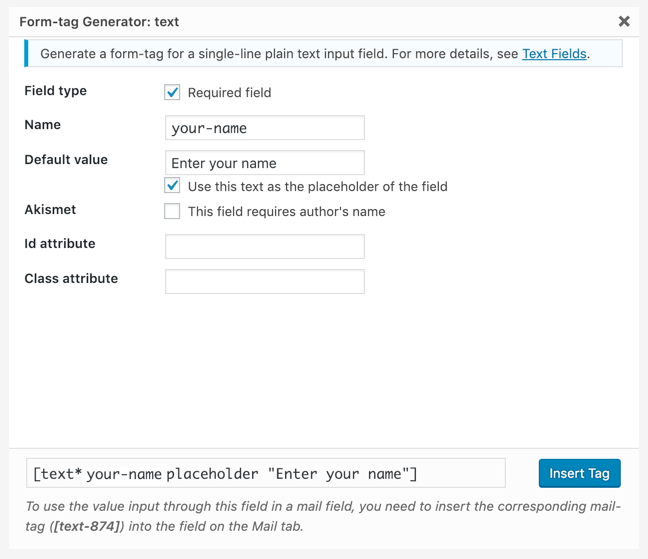
Task: Uncheck the Required field checkbox
Action: pos(172,92)
